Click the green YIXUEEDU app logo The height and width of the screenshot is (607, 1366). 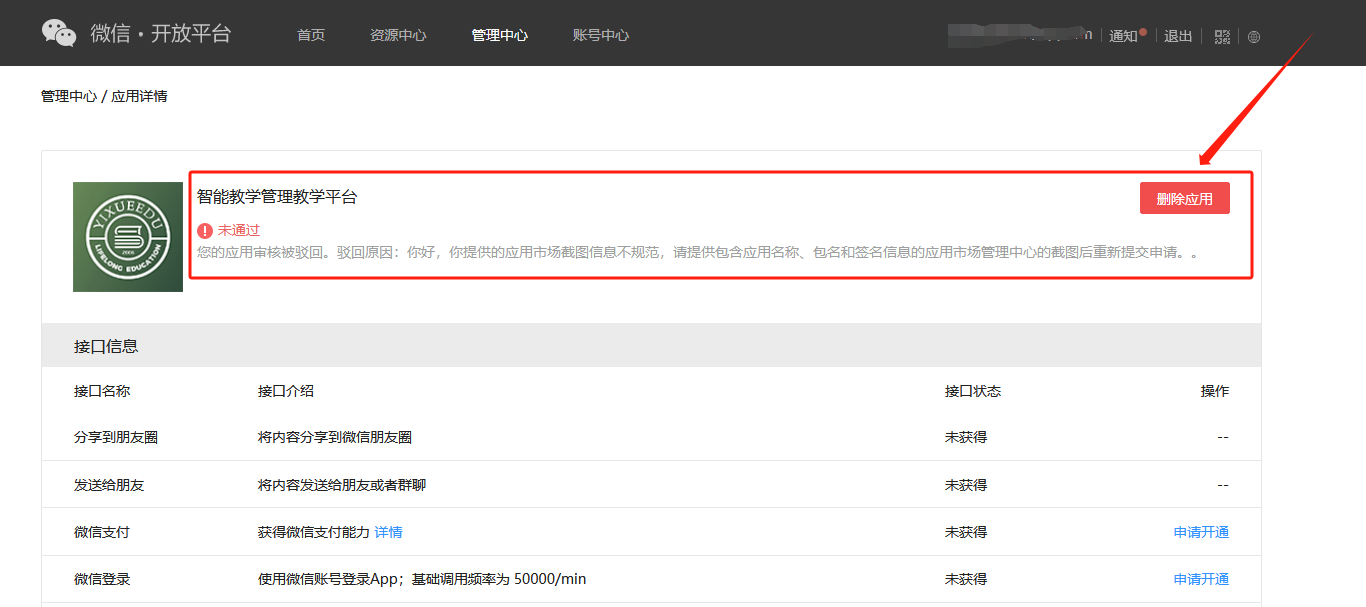pos(128,237)
